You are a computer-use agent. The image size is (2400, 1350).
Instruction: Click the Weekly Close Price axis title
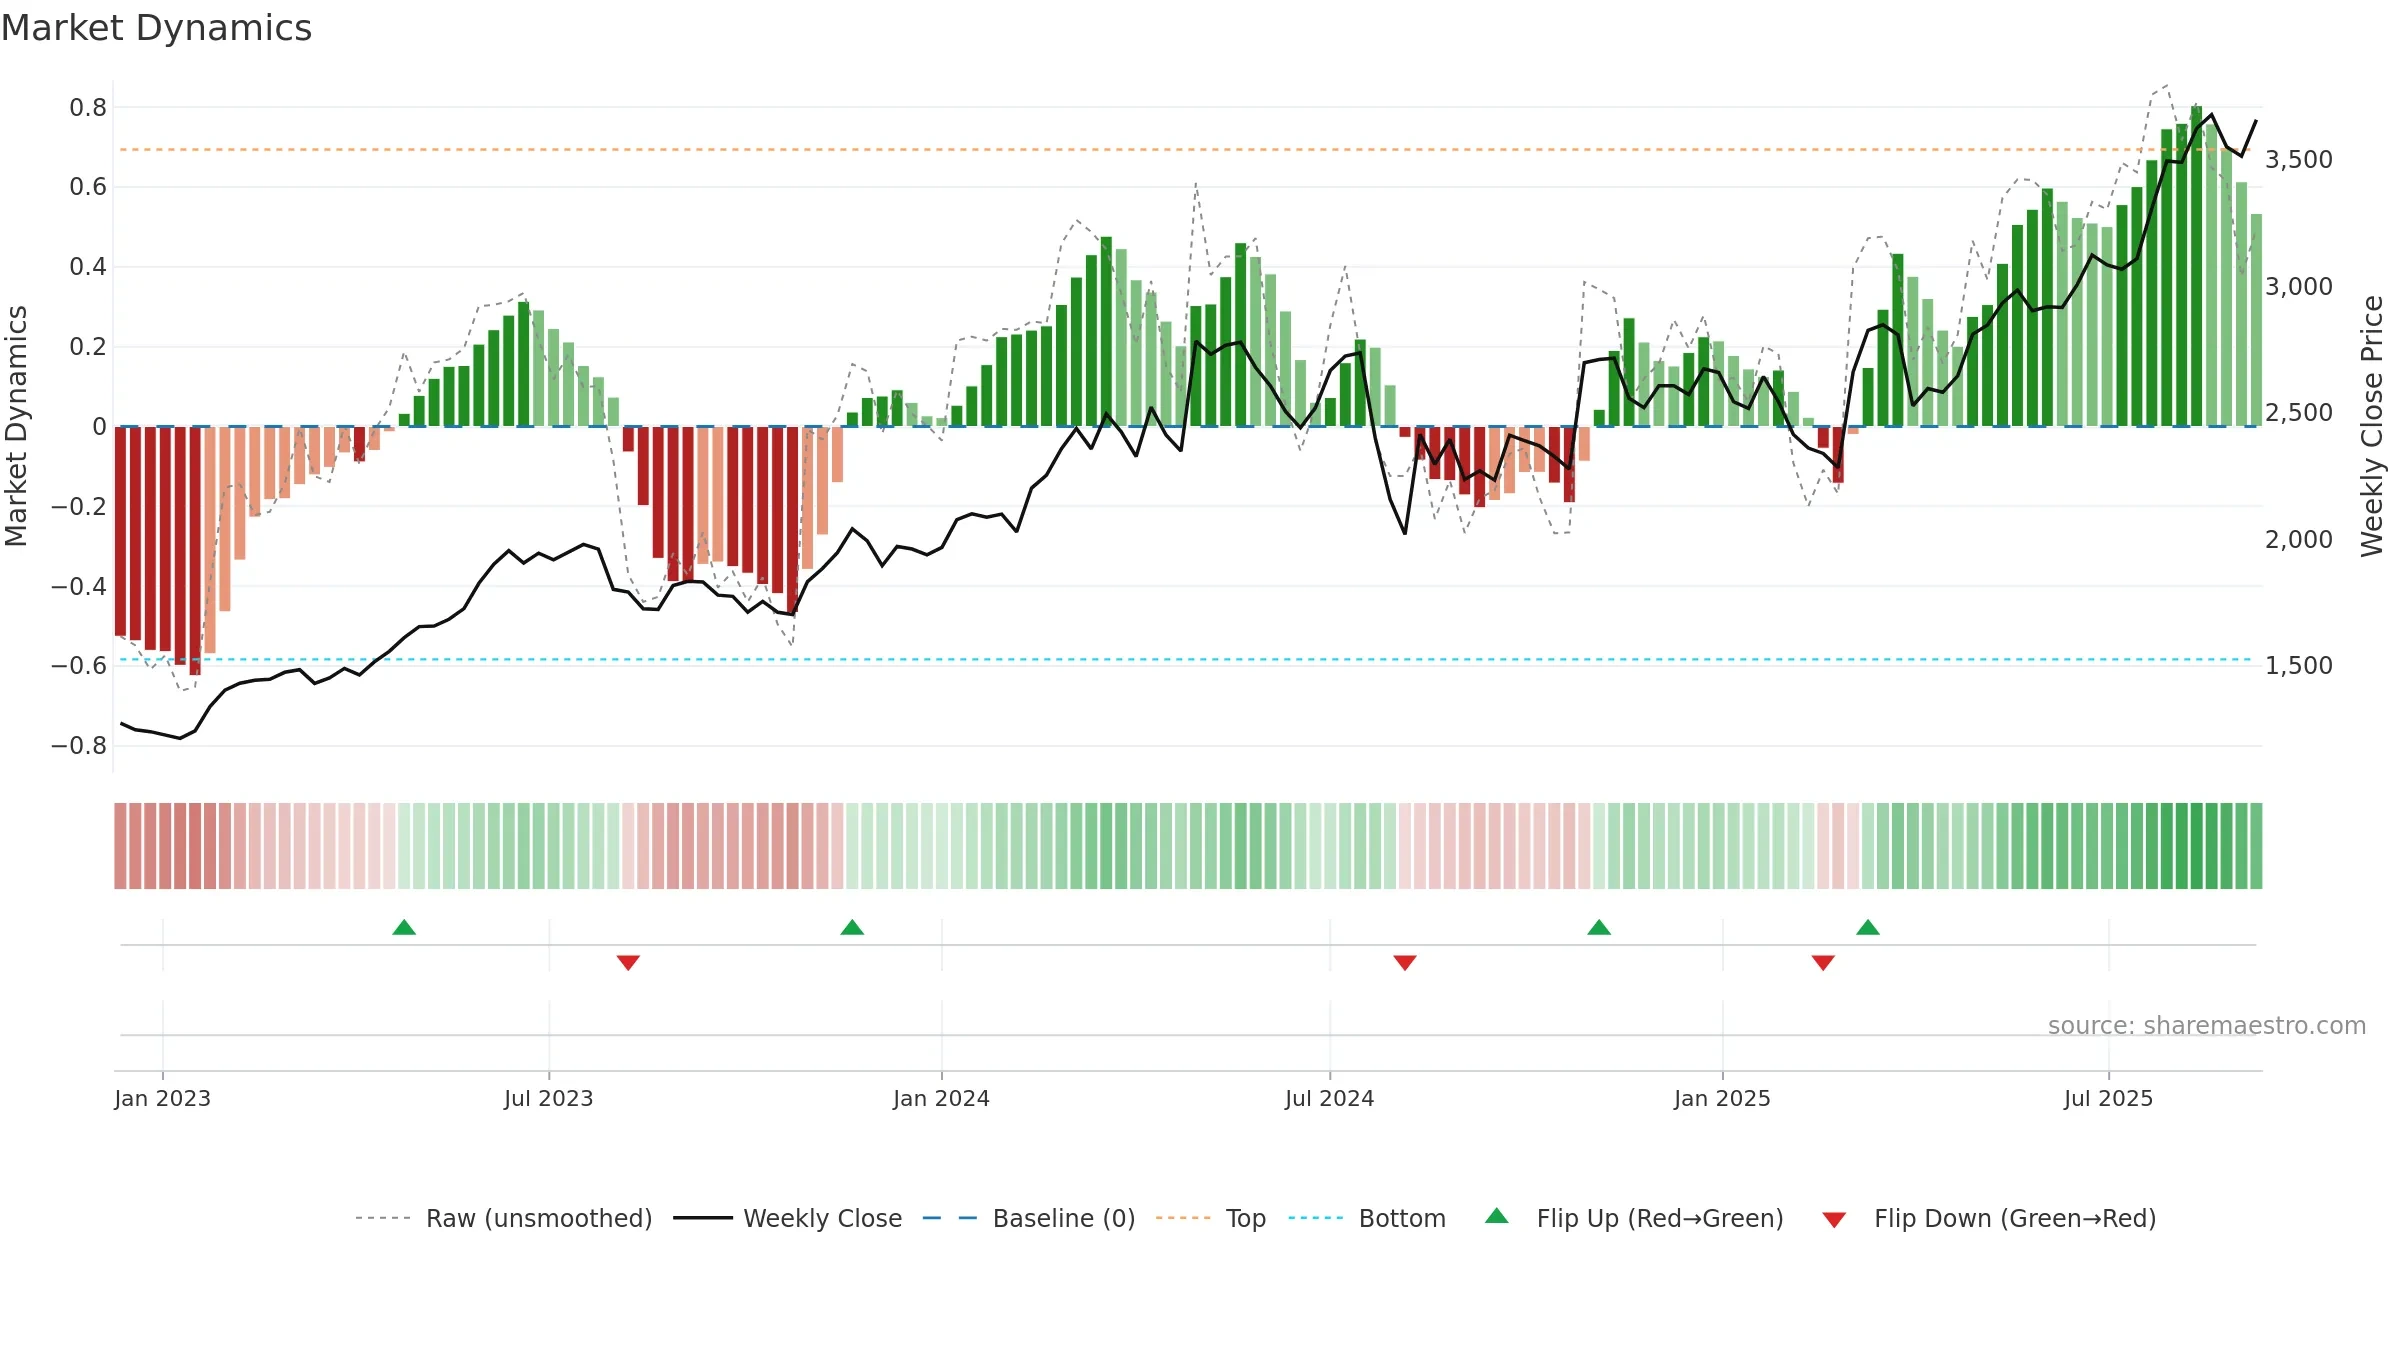click(x=2372, y=426)
